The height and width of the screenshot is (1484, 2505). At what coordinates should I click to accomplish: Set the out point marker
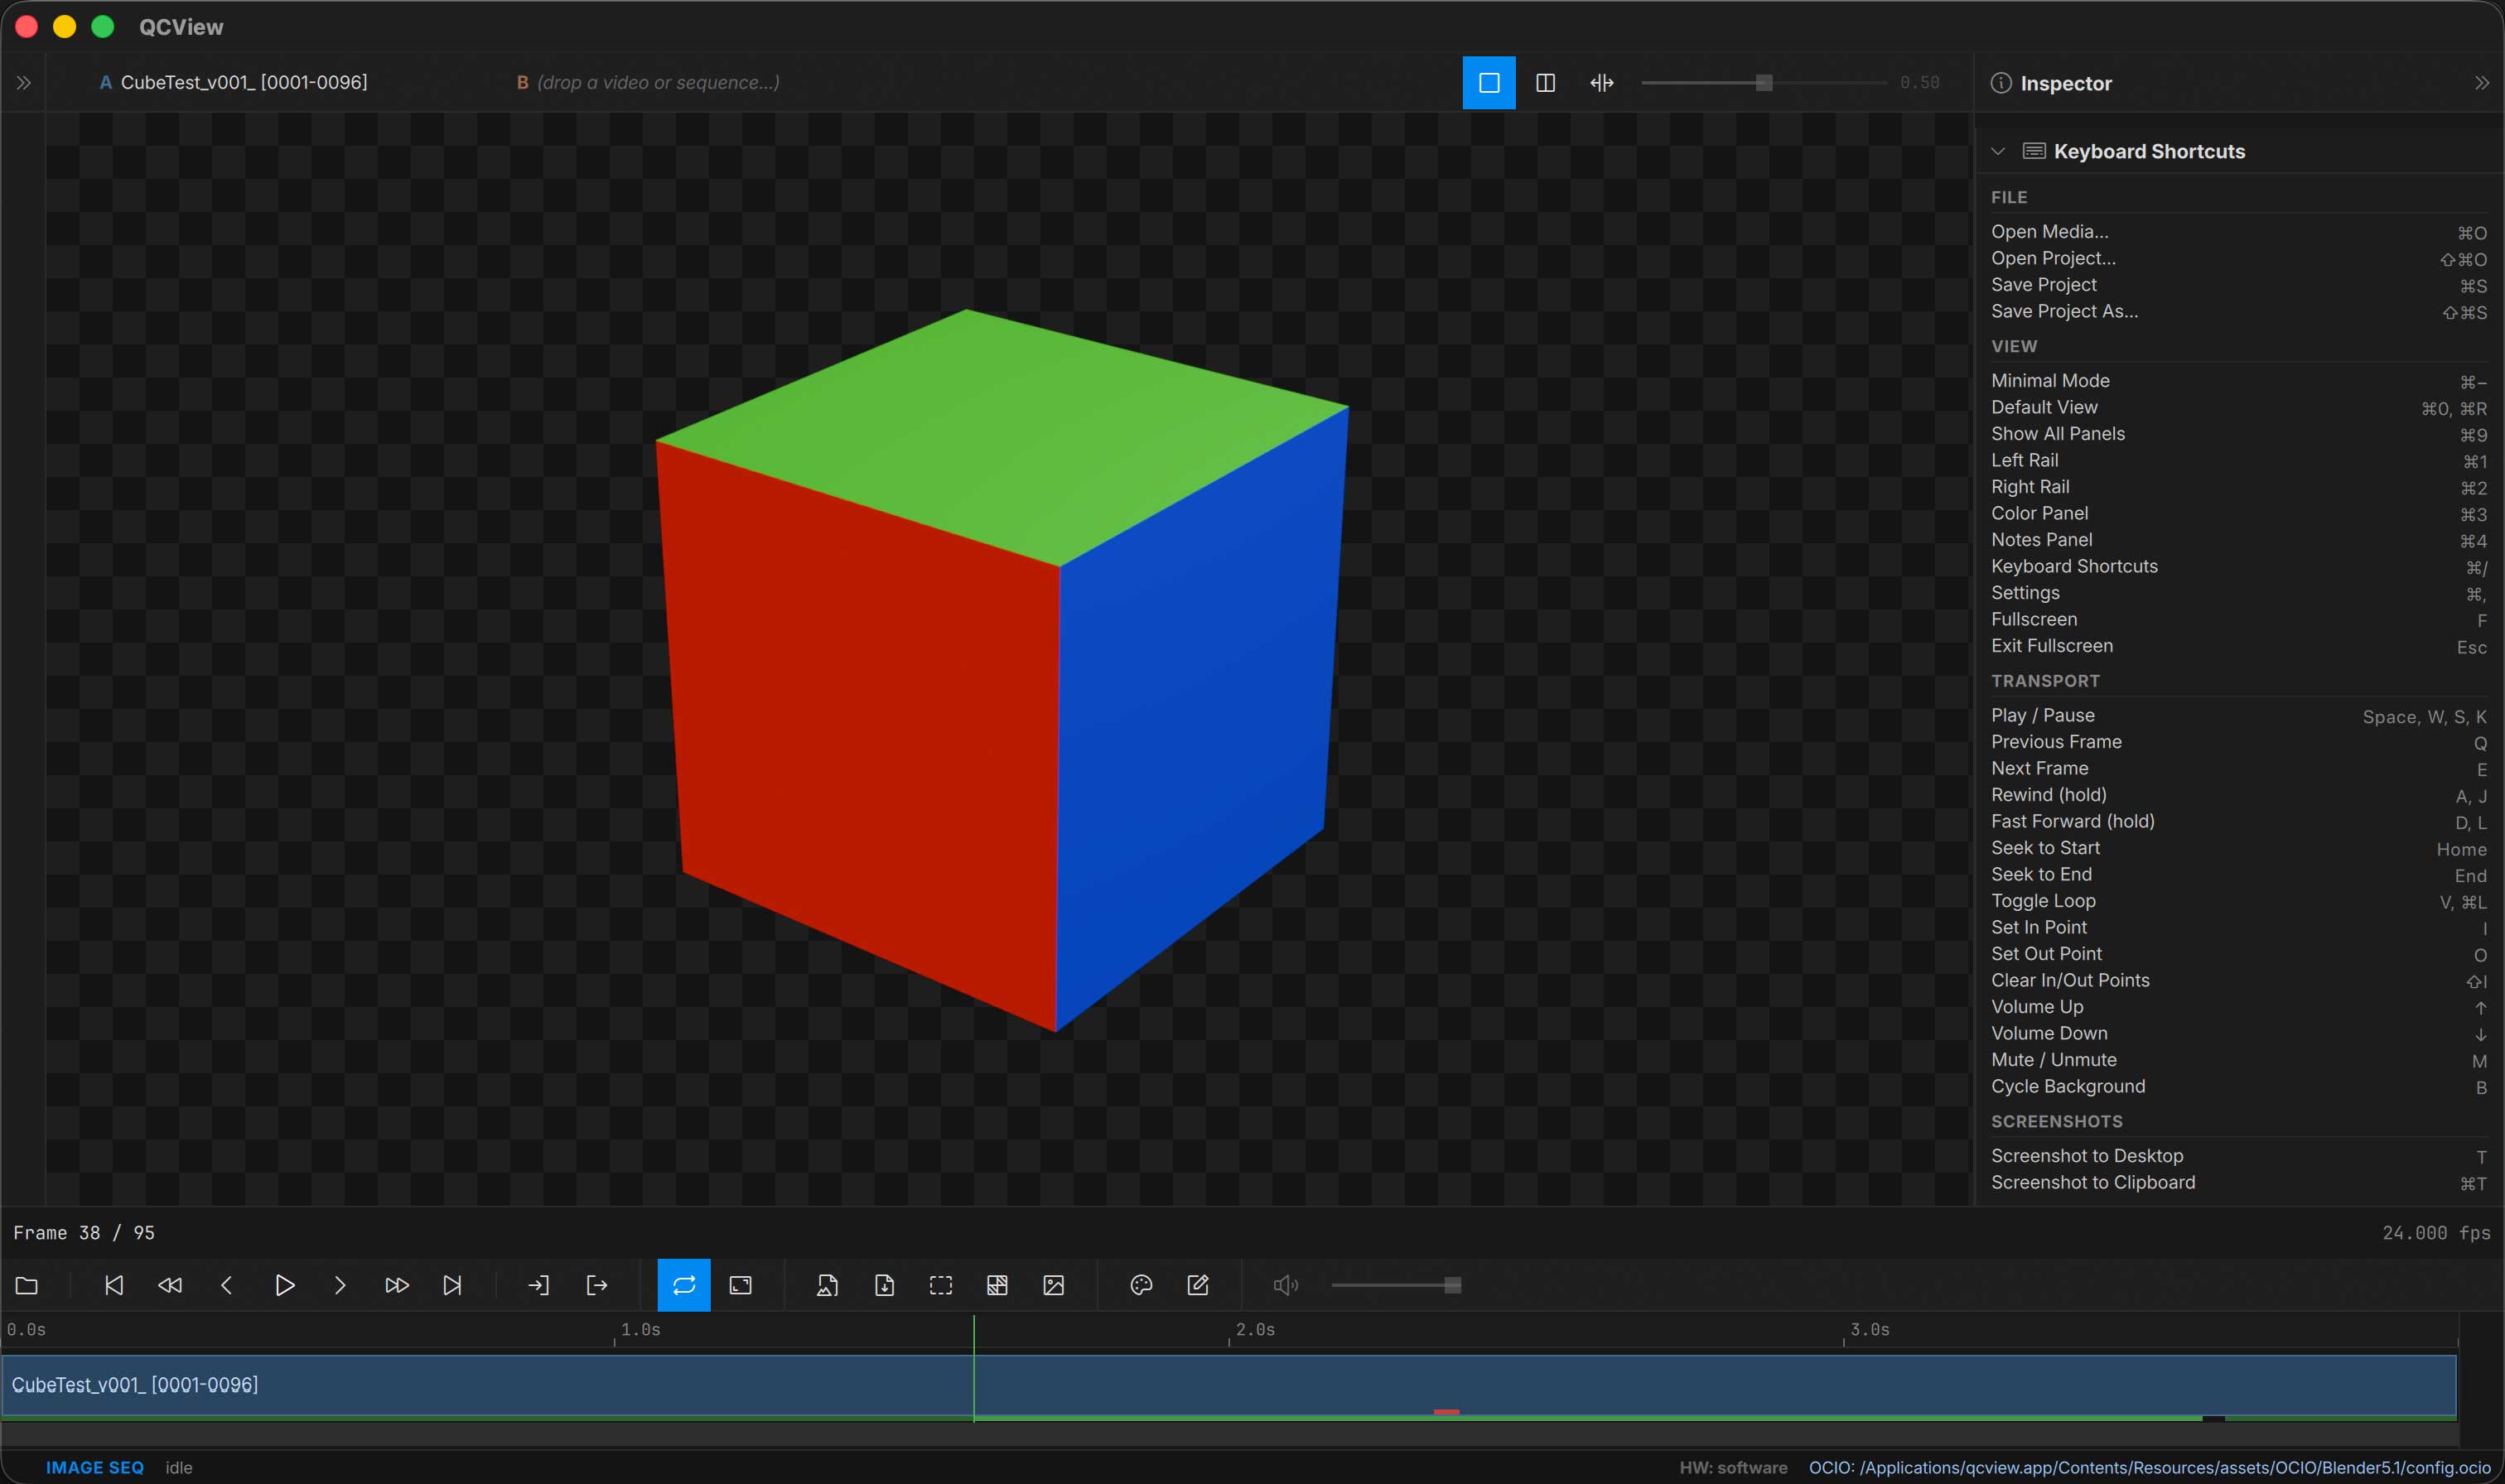click(x=597, y=1285)
